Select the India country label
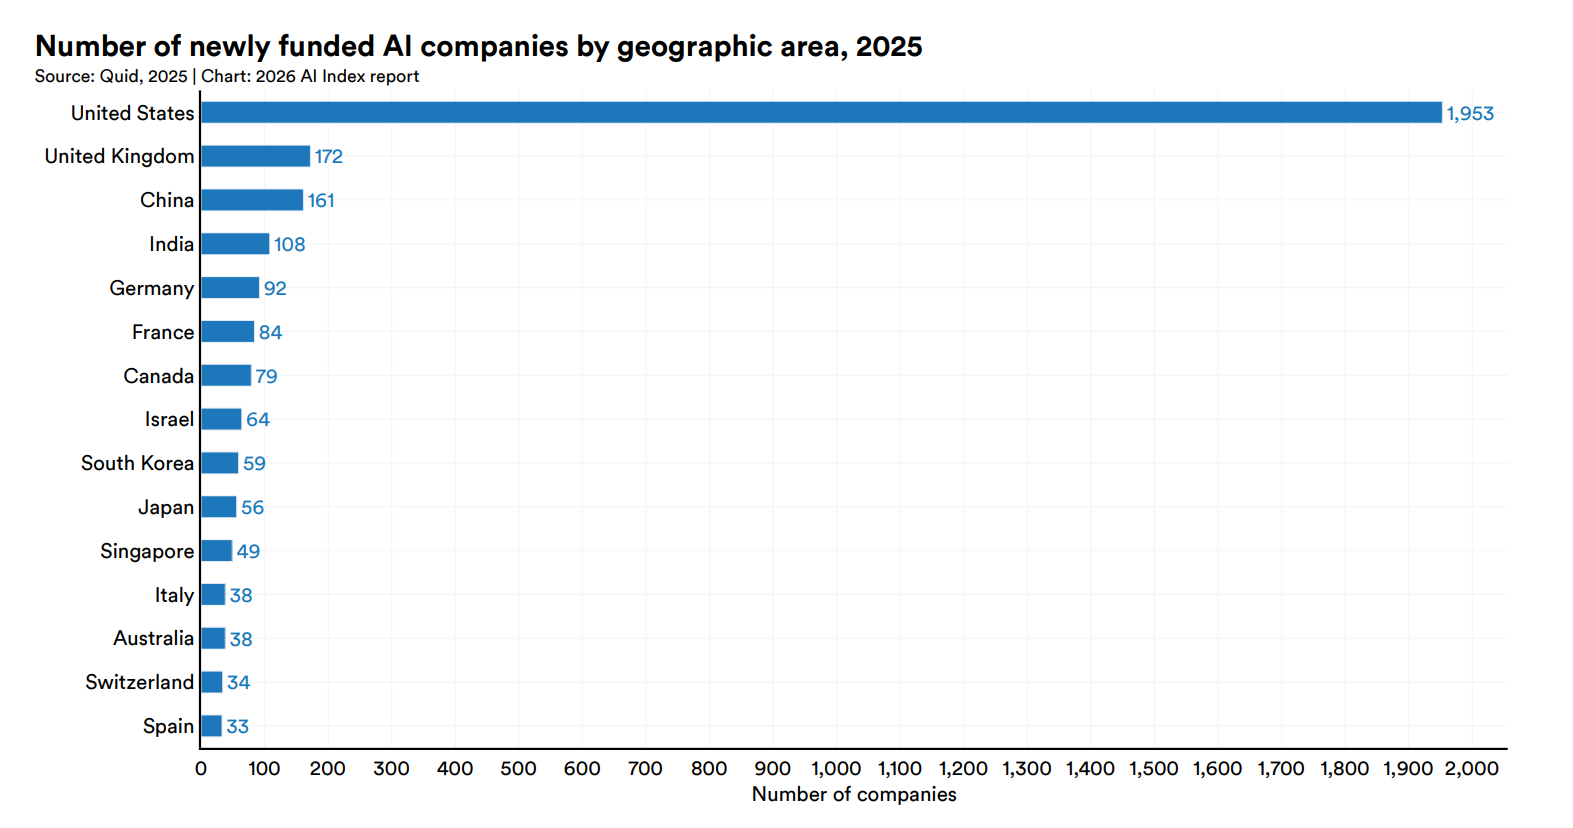The height and width of the screenshot is (828, 1573). point(171,244)
